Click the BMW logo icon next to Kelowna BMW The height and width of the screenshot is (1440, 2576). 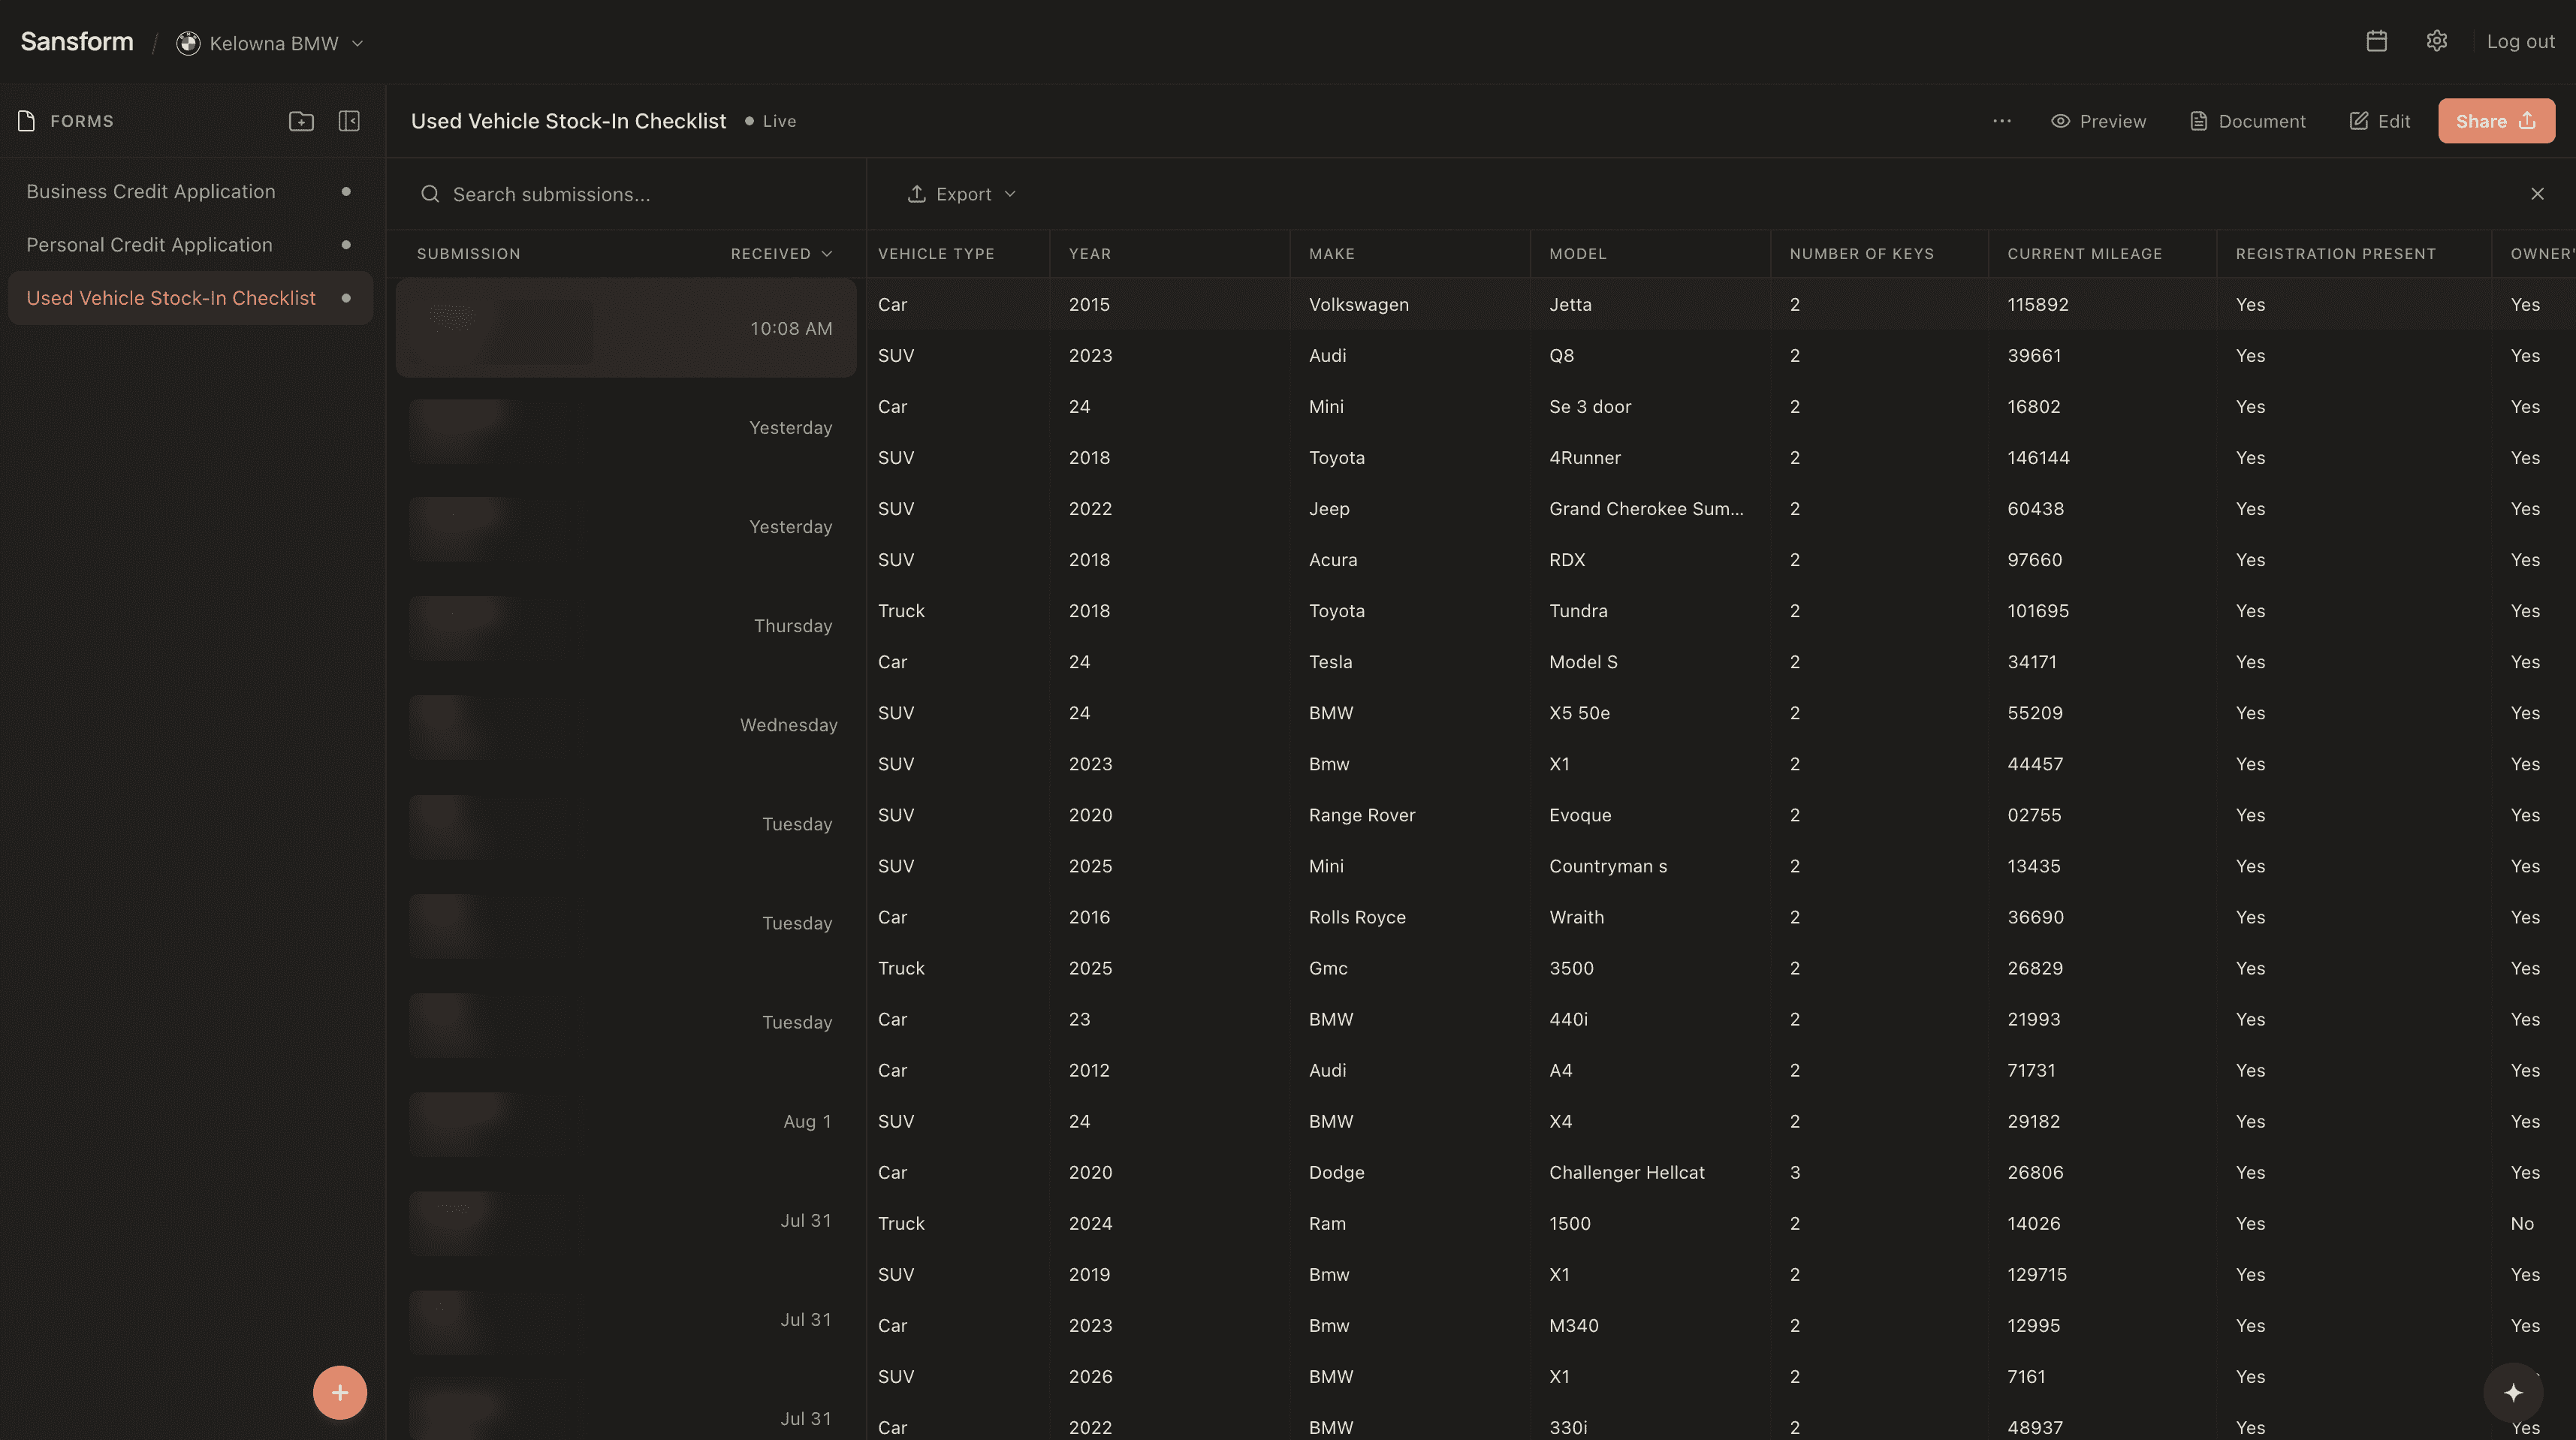click(188, 43)
